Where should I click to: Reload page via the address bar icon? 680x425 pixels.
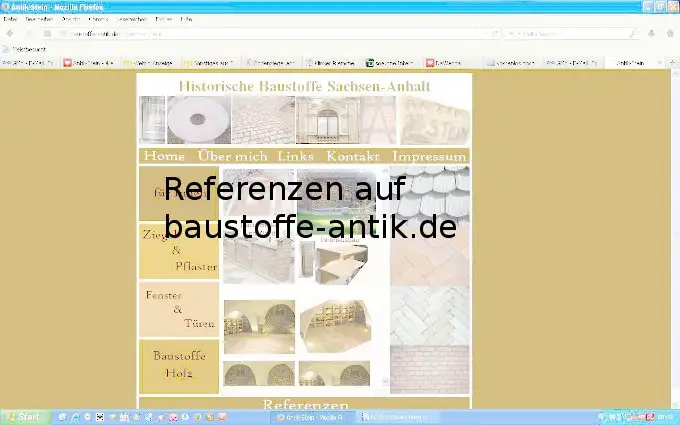click(x=495, y=34)
